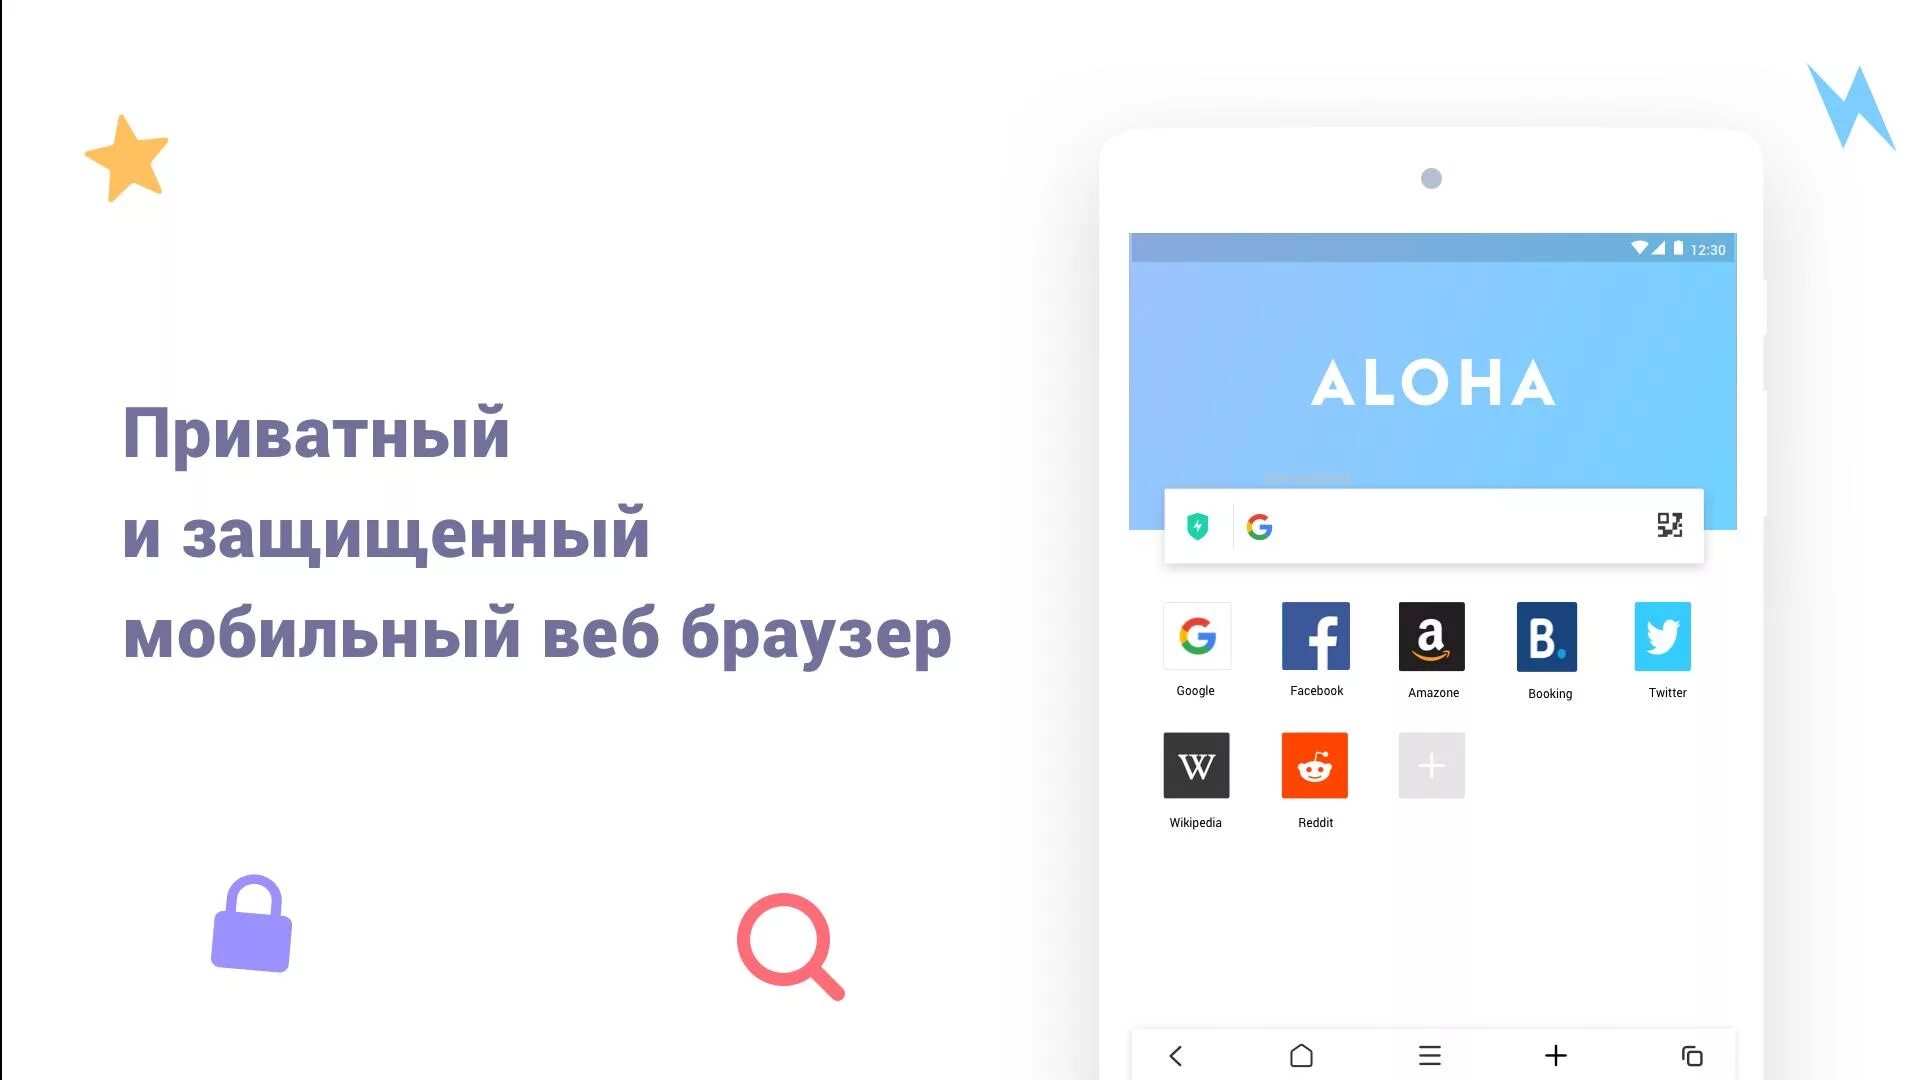Click the Reddit shortcut icon
Viewport: 1920px width, 1080px height.
(x=1315, y=765)
